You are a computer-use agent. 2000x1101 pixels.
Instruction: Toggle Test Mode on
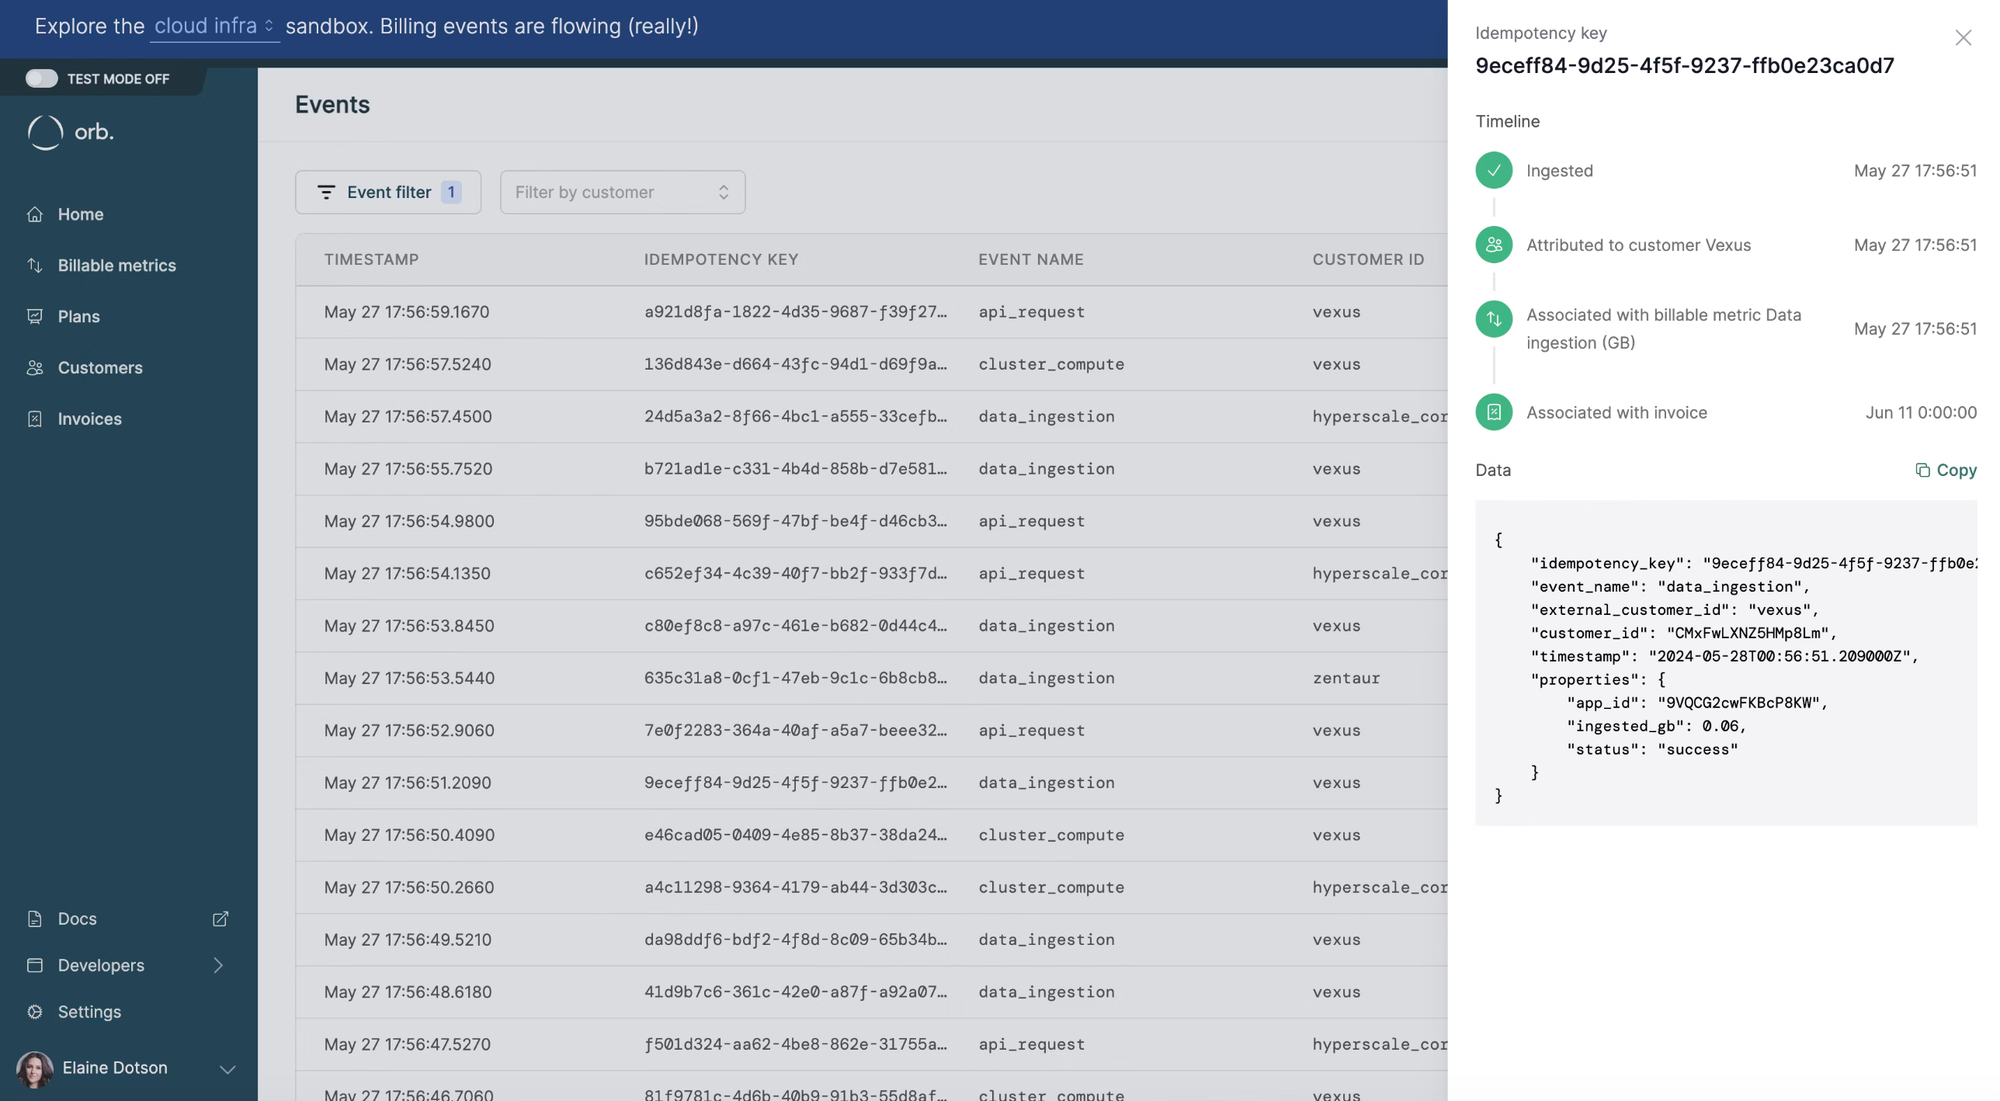(42, 78)
